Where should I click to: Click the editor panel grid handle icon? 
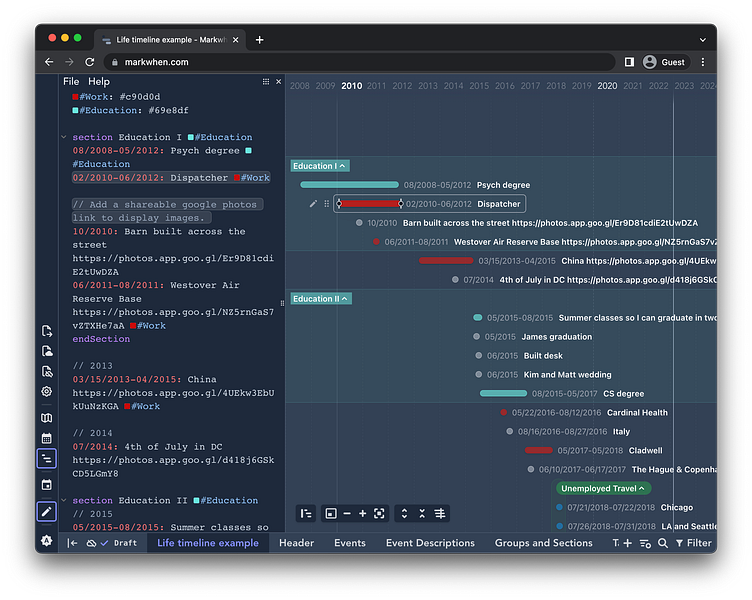[x=266, y=82]
